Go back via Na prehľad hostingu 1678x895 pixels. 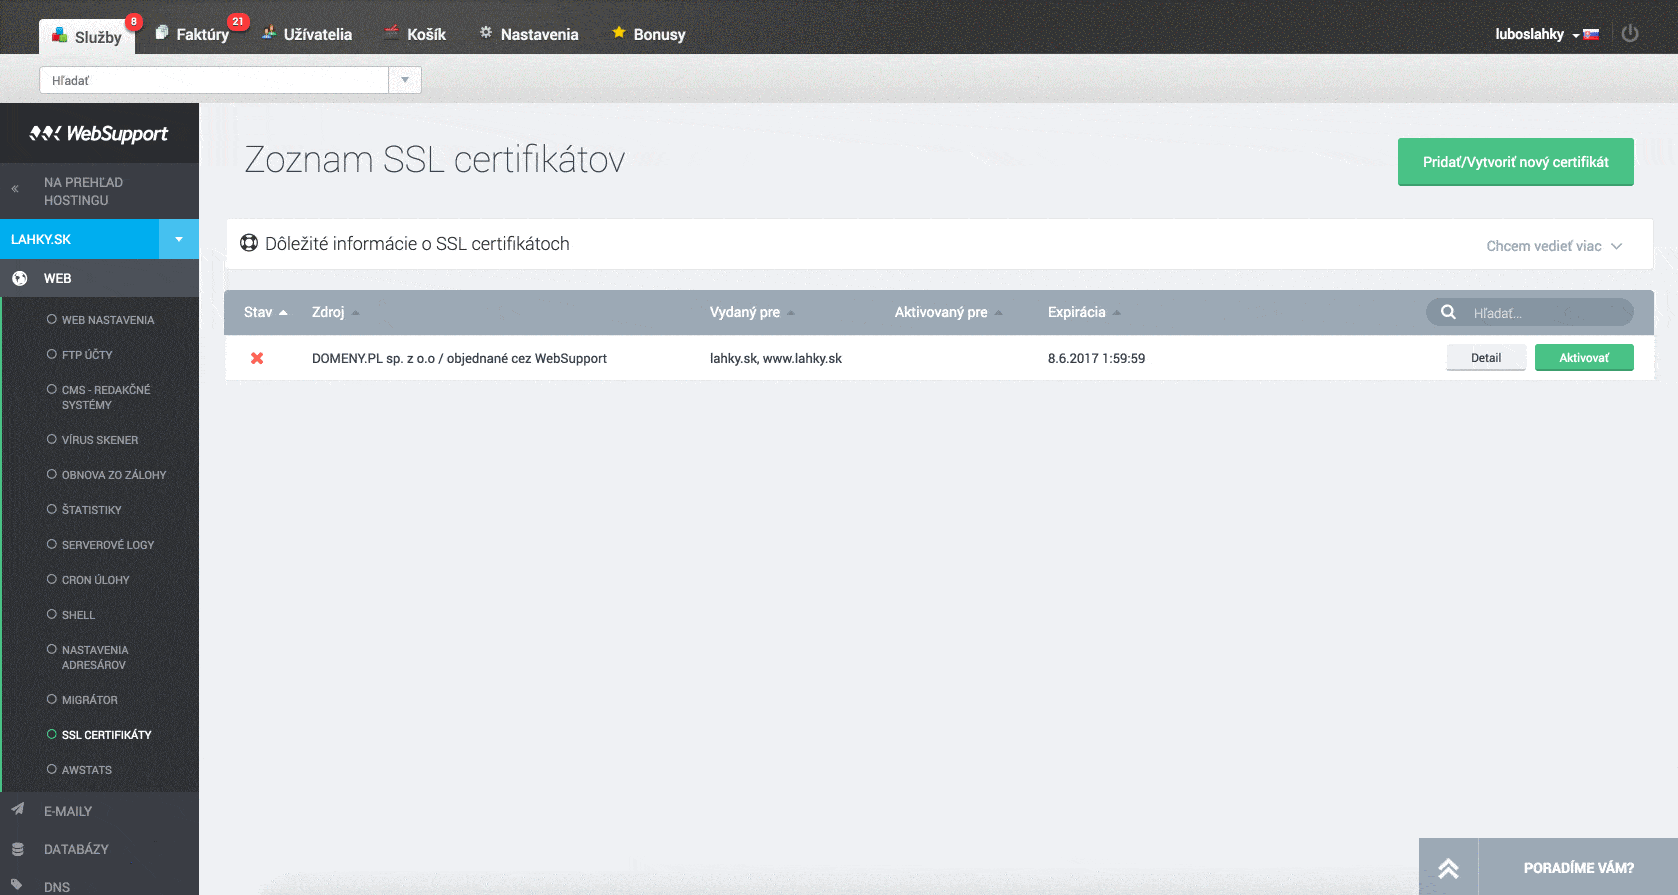[83, 191]
